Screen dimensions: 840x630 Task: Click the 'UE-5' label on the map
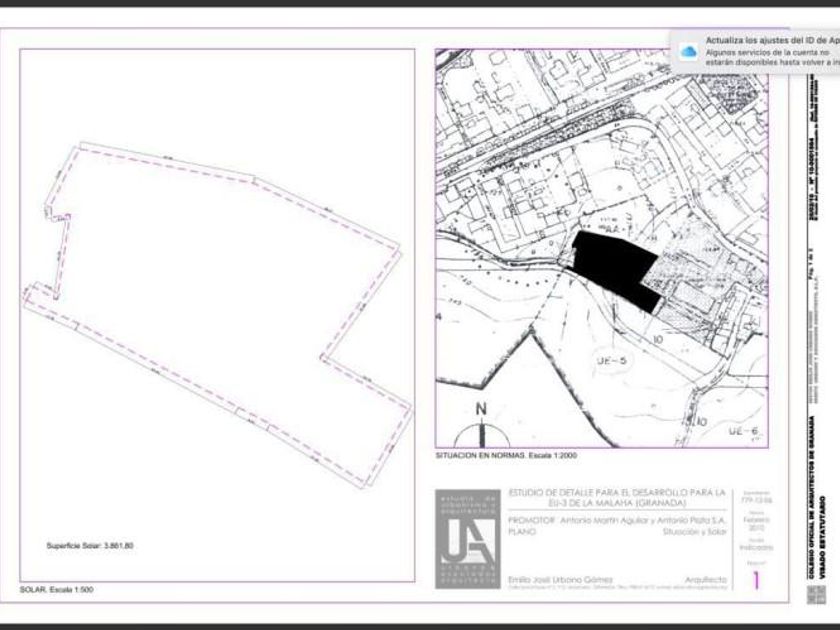[611, 361]
